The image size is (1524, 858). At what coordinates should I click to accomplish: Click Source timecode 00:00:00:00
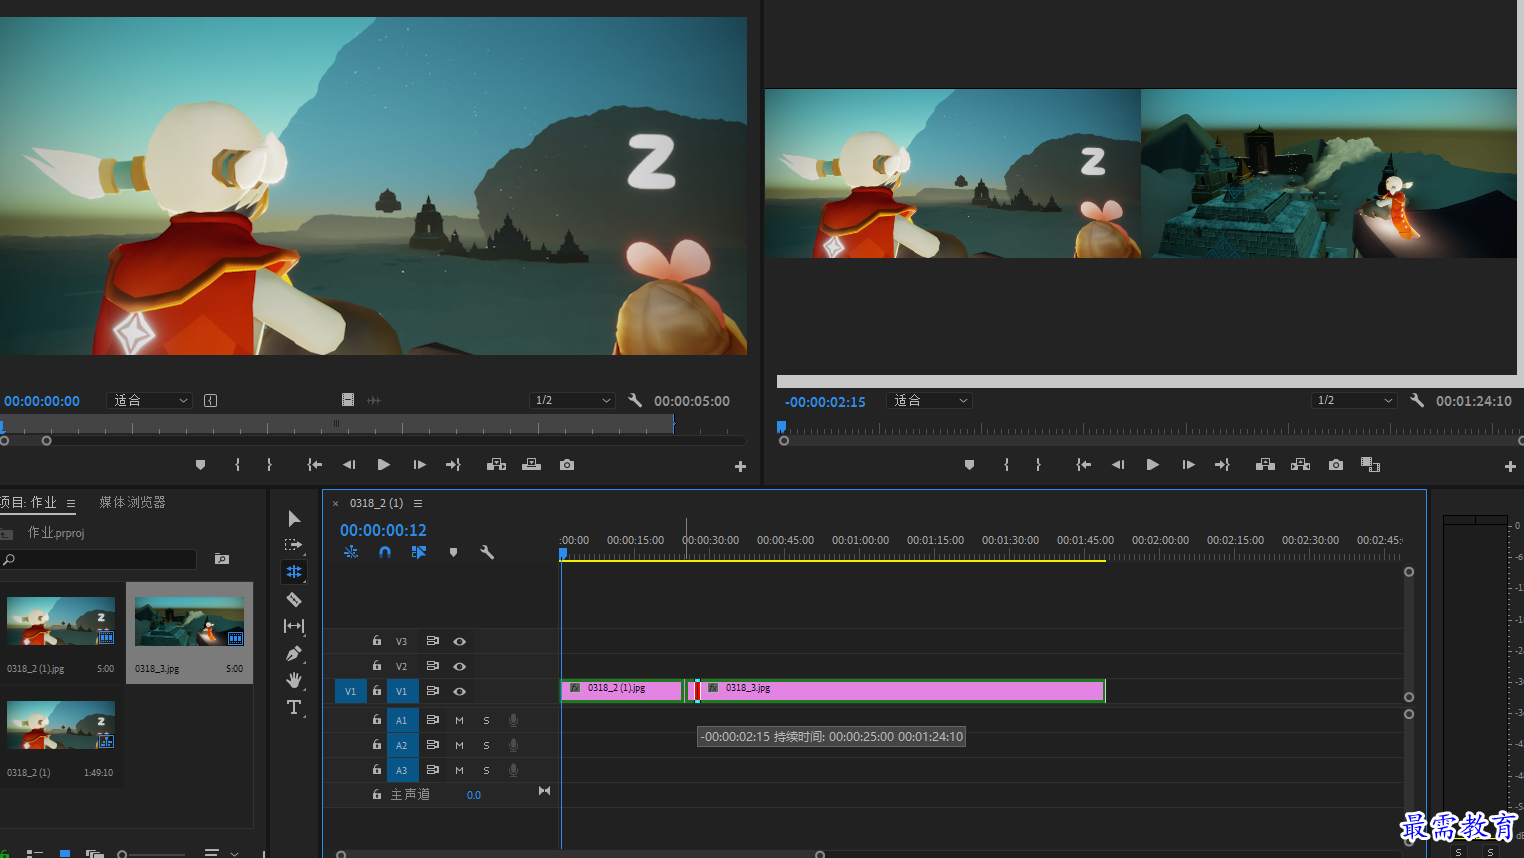click(x=42, y=401)
